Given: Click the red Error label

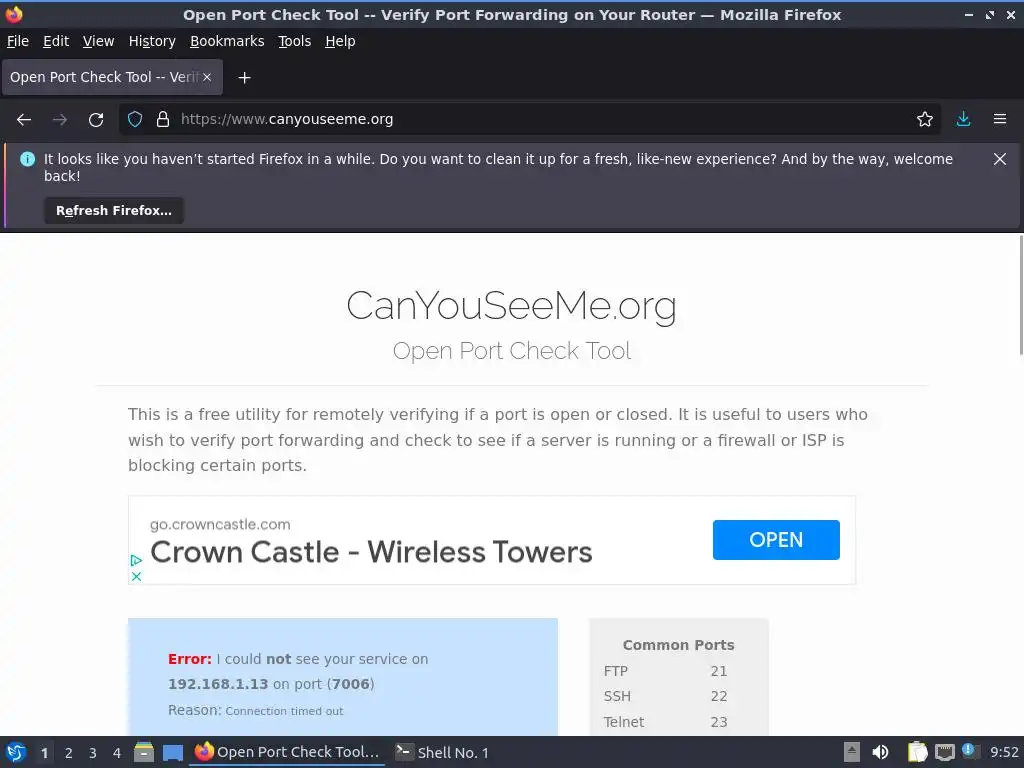Looking at the screenshot, I should tap(189, 659).
